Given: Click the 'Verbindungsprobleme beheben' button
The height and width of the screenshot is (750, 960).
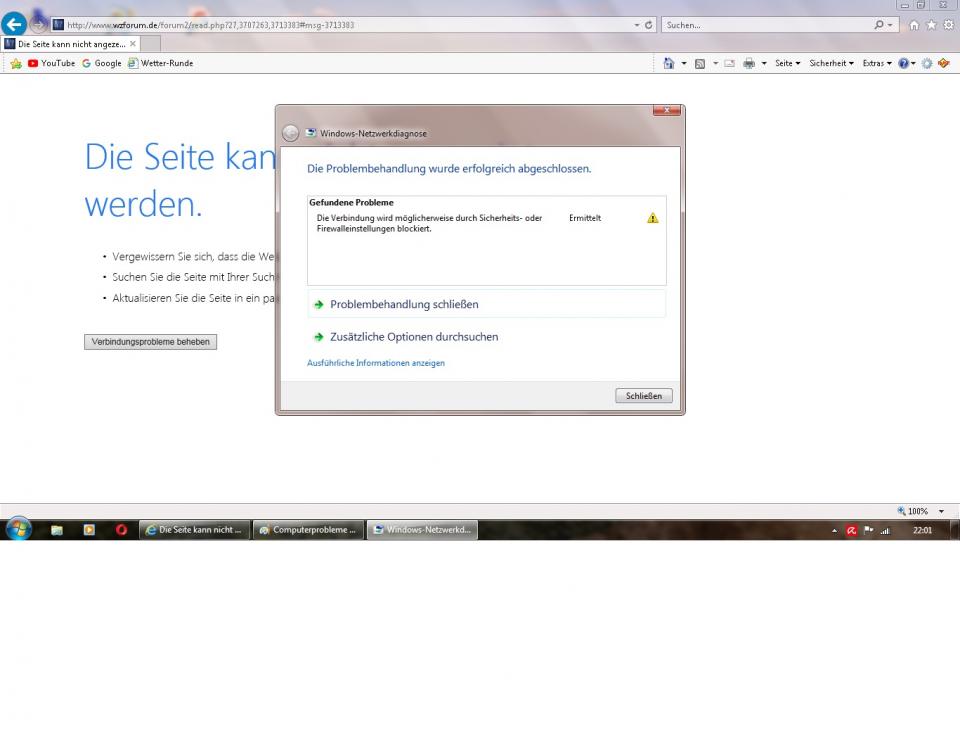Looking at the screenshot, I should point(150,342).
